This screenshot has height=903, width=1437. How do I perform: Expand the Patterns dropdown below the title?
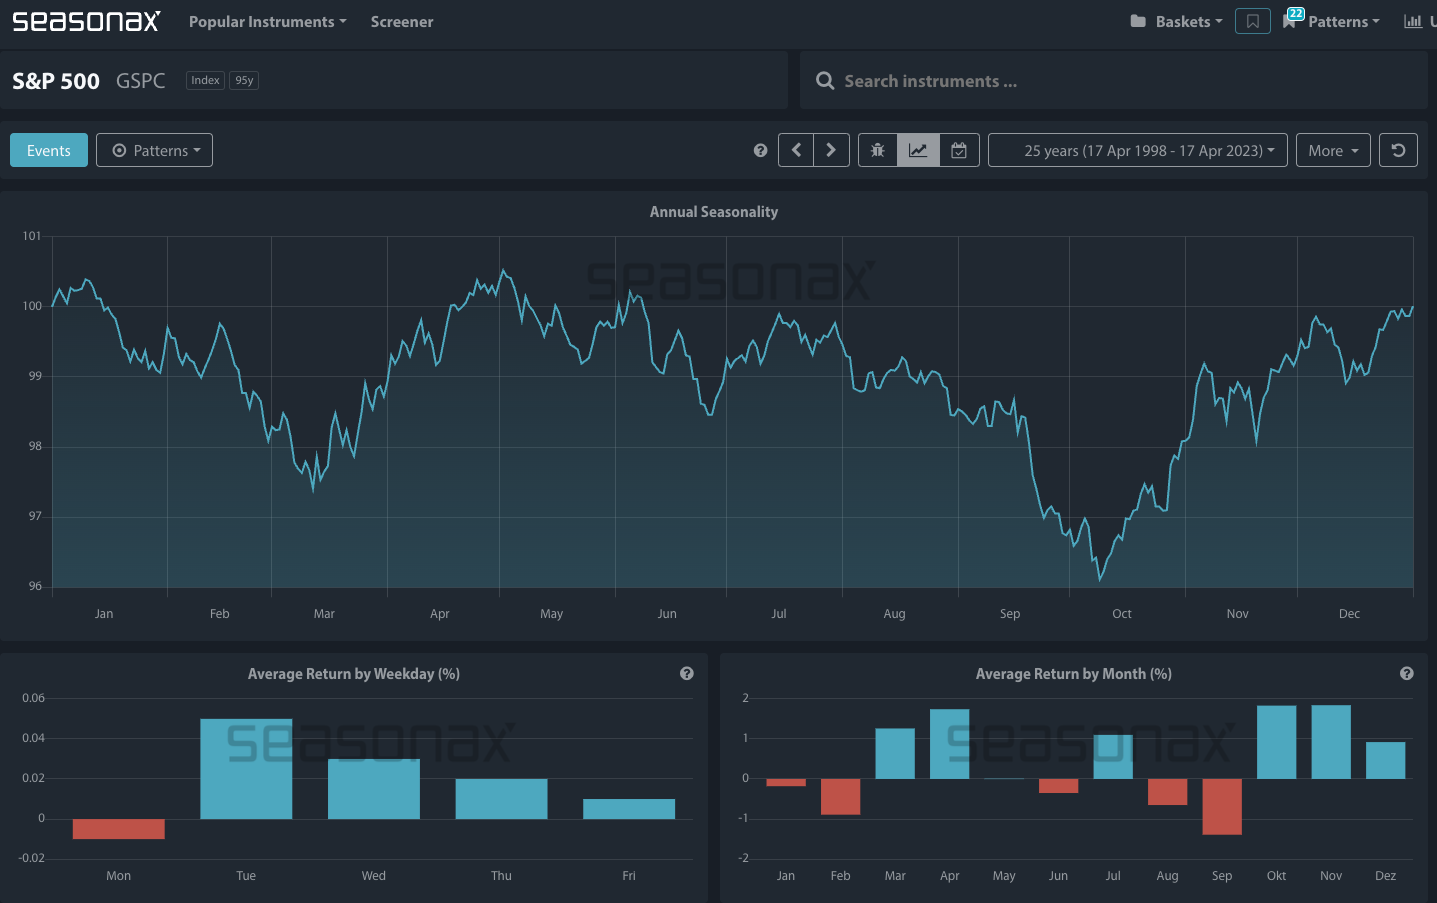pos(155,150)
